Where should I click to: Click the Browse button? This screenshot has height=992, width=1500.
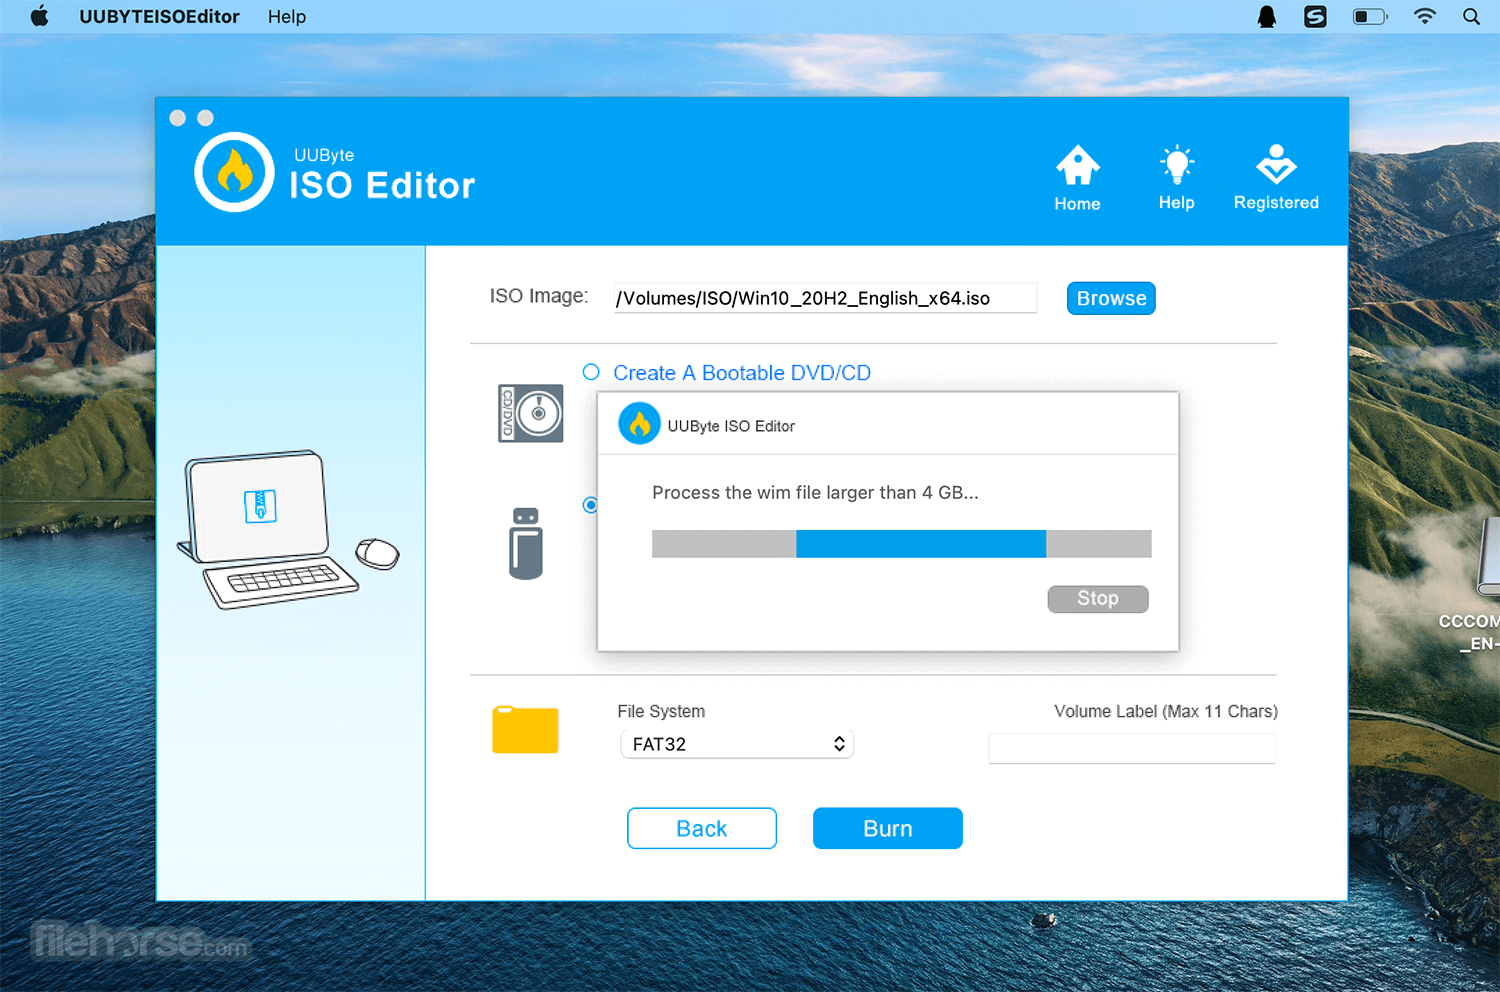point(1111,298)
